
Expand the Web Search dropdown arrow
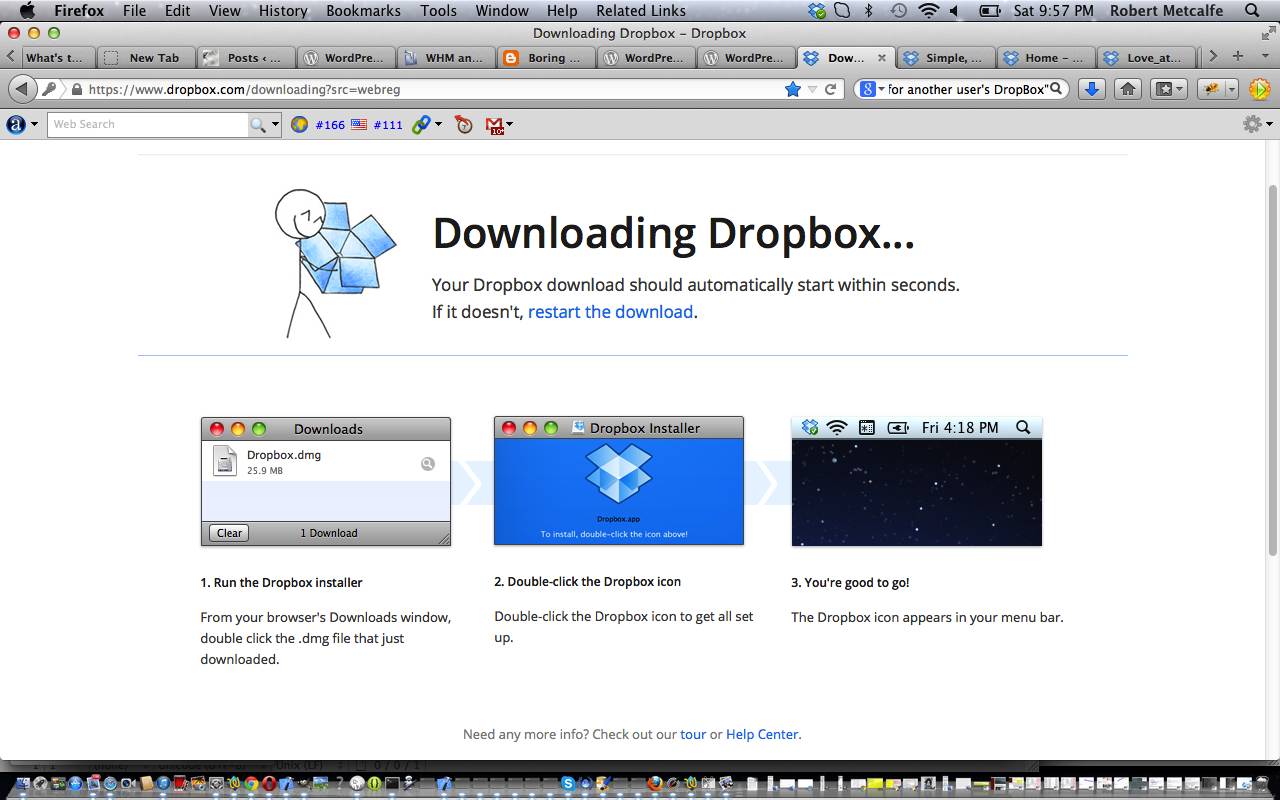tap(275, 124)
